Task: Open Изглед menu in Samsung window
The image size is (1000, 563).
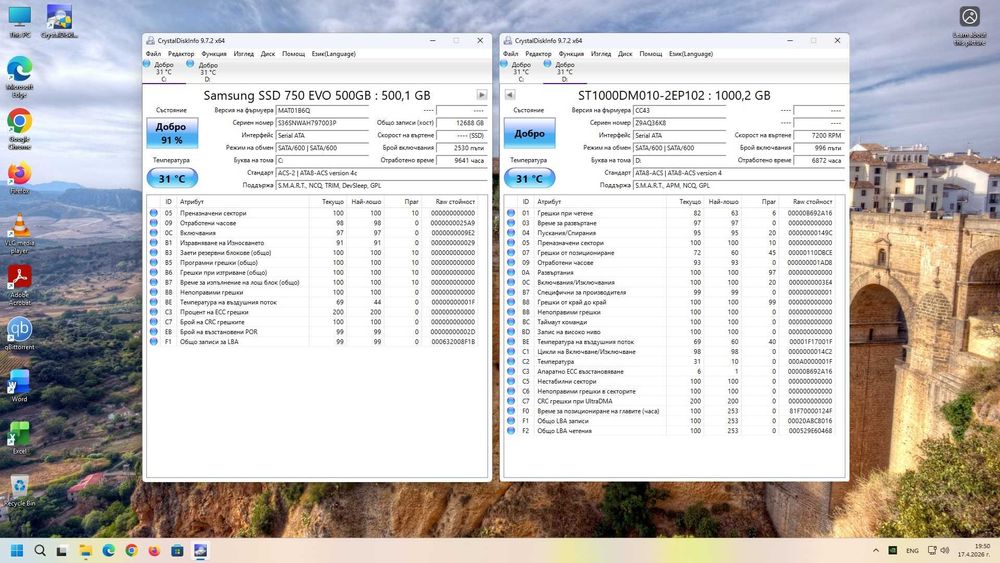Action: click(x=244, y=54)
